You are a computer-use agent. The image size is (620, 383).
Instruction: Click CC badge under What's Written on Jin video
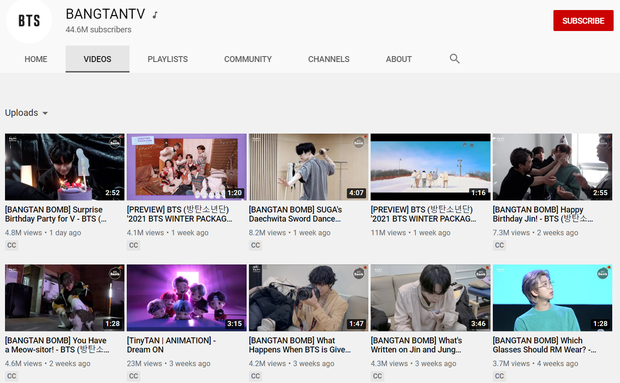(378, 376)
